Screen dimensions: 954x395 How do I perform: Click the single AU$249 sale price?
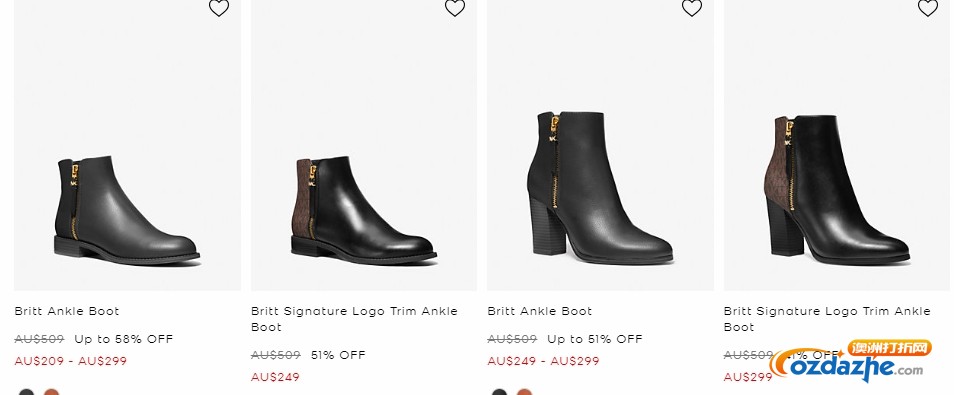tap(275, 377)
